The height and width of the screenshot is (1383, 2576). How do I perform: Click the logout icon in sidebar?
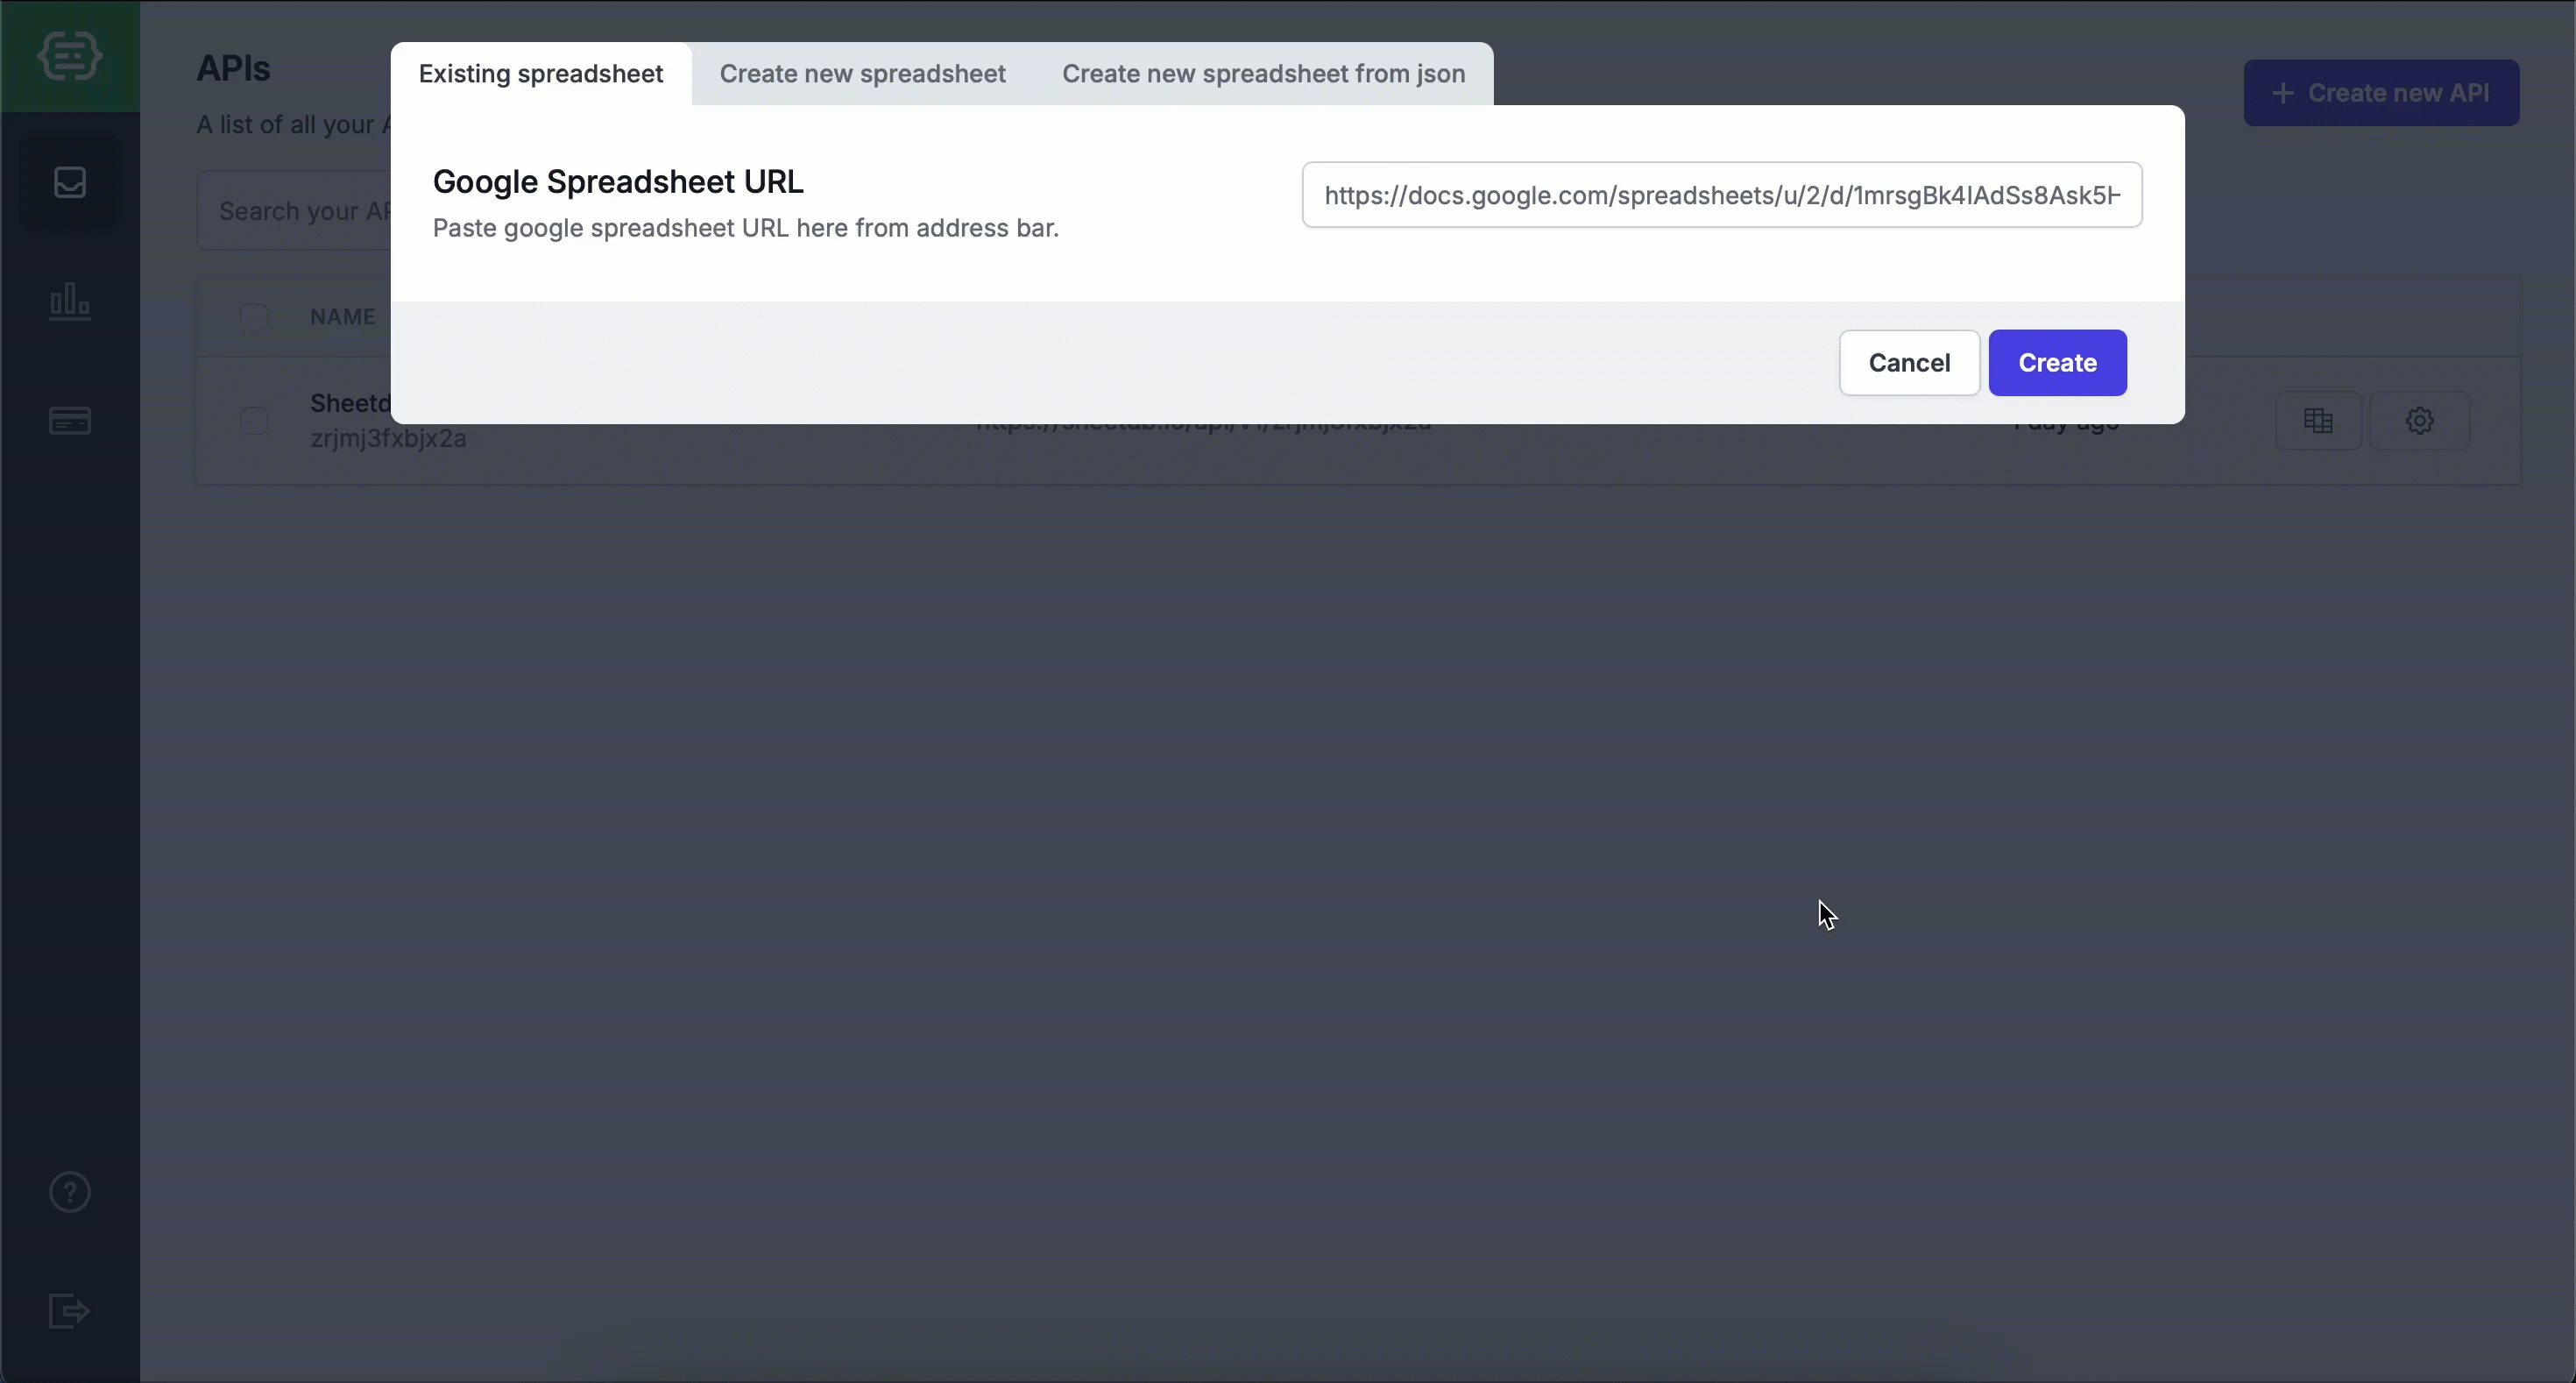[70, 1311]
